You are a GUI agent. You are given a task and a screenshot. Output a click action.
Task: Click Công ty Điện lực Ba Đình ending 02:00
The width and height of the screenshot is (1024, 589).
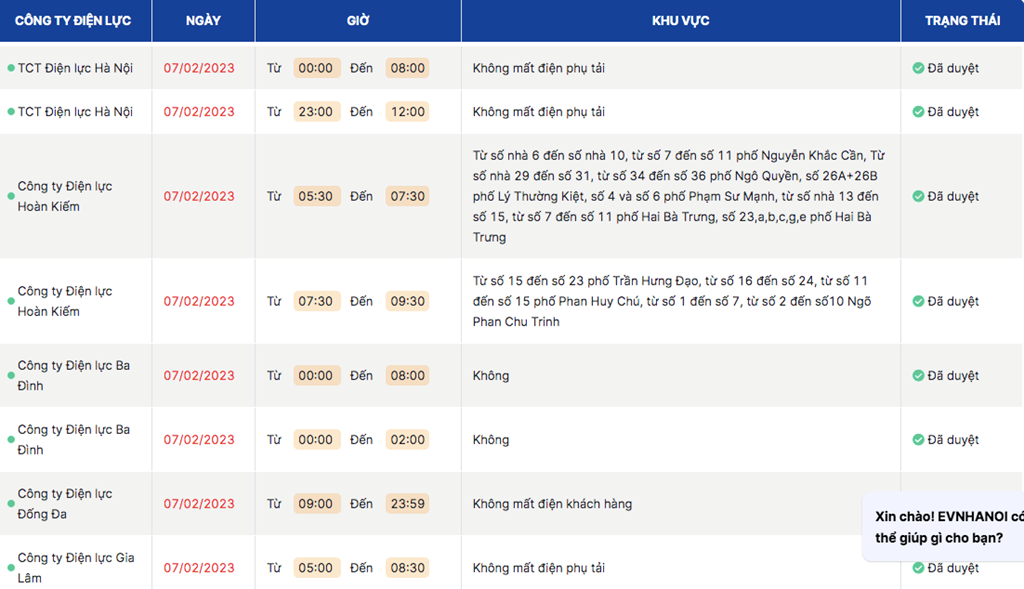[74, 439]
